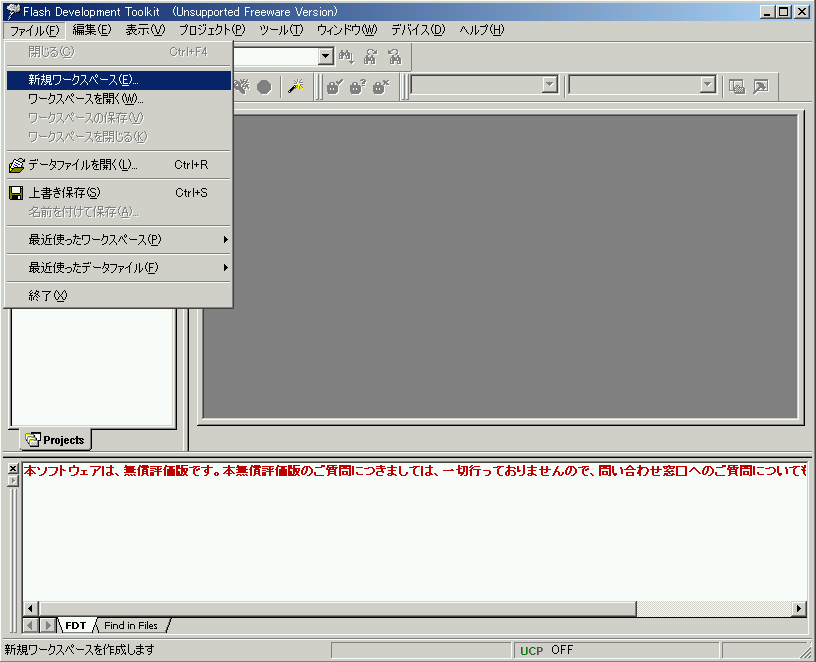Screen dimensions: 816x662
Task: Click the Ctrl+R shortcut text
Action: pyautogui.click(x=191, y=165)
